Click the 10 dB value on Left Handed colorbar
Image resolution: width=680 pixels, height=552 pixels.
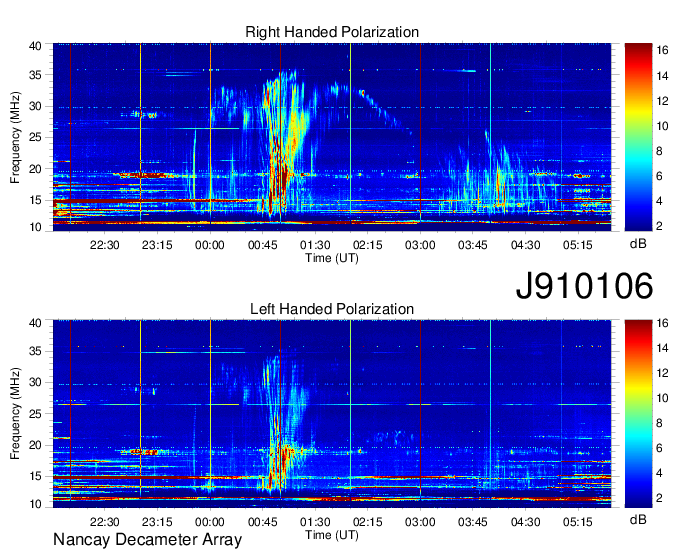(662, 398)
